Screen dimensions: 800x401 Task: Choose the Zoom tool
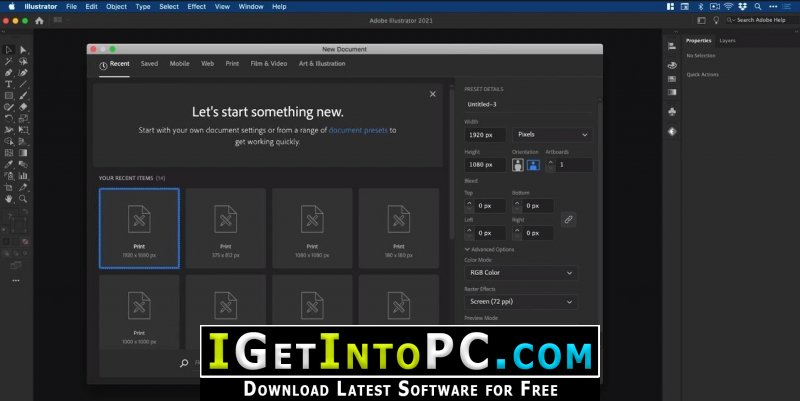click(x=23, y=199)
